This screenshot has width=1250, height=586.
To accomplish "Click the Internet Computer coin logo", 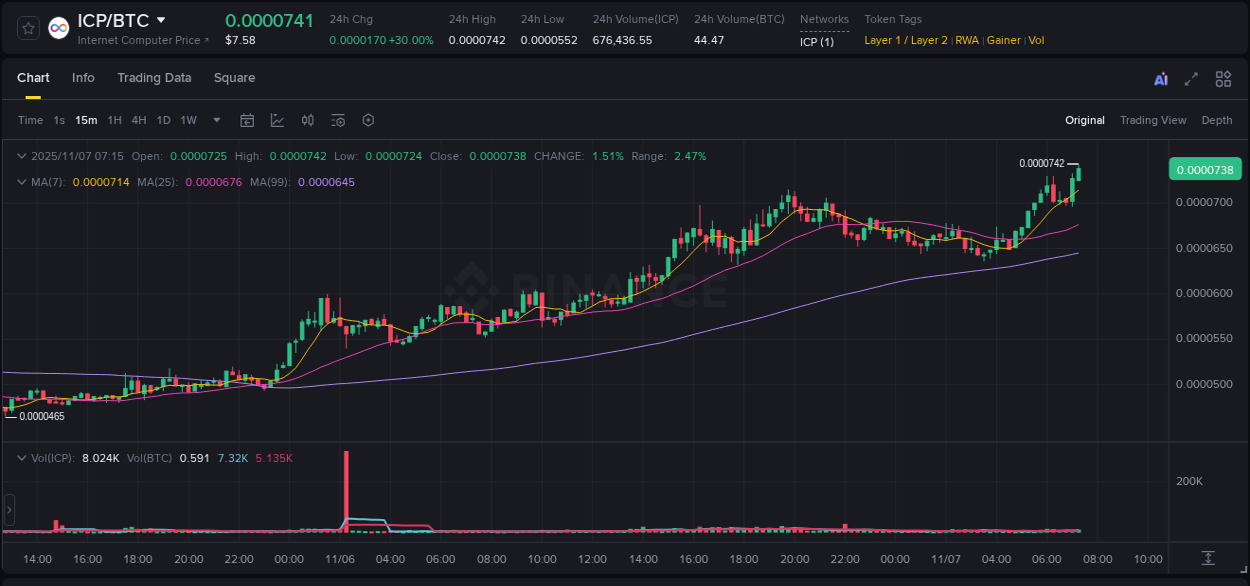I will [x=59, y=27].
